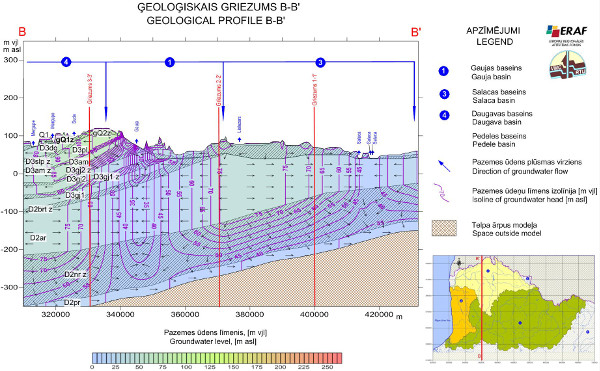
Task: Click the circle 4 marker on profile top line
Action: [x=66, y=62]
